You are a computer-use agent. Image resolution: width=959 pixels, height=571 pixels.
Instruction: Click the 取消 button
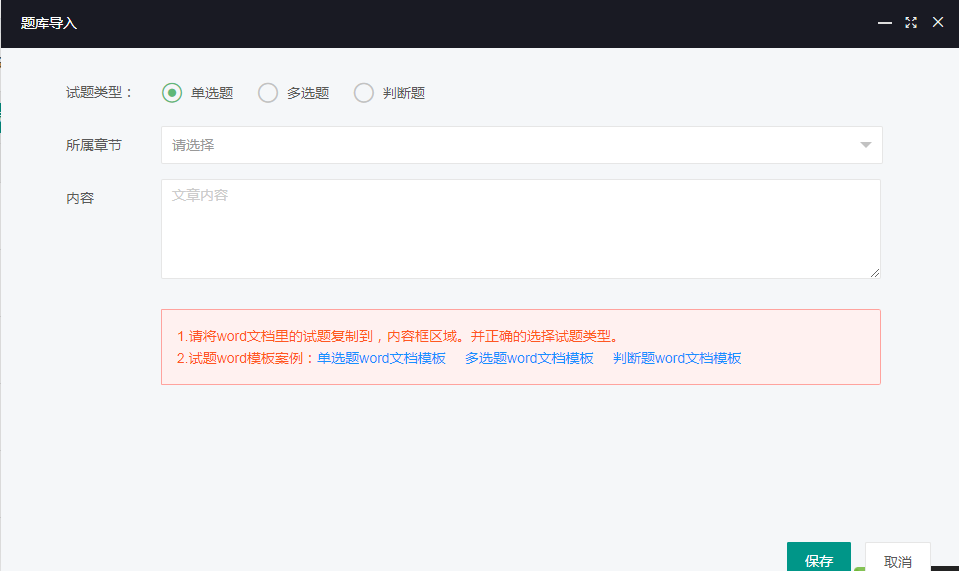898,557
